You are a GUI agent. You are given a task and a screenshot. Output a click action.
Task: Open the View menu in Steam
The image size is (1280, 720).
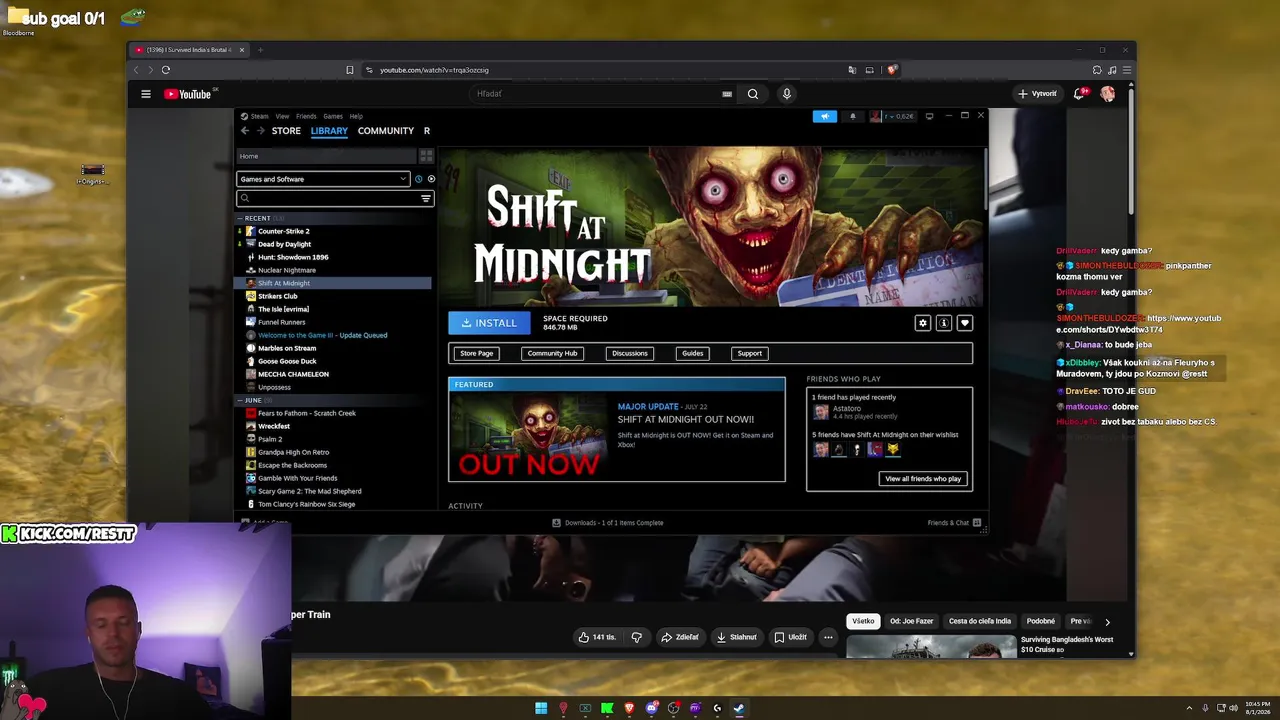pyautogui.click(x=282, y=116)
